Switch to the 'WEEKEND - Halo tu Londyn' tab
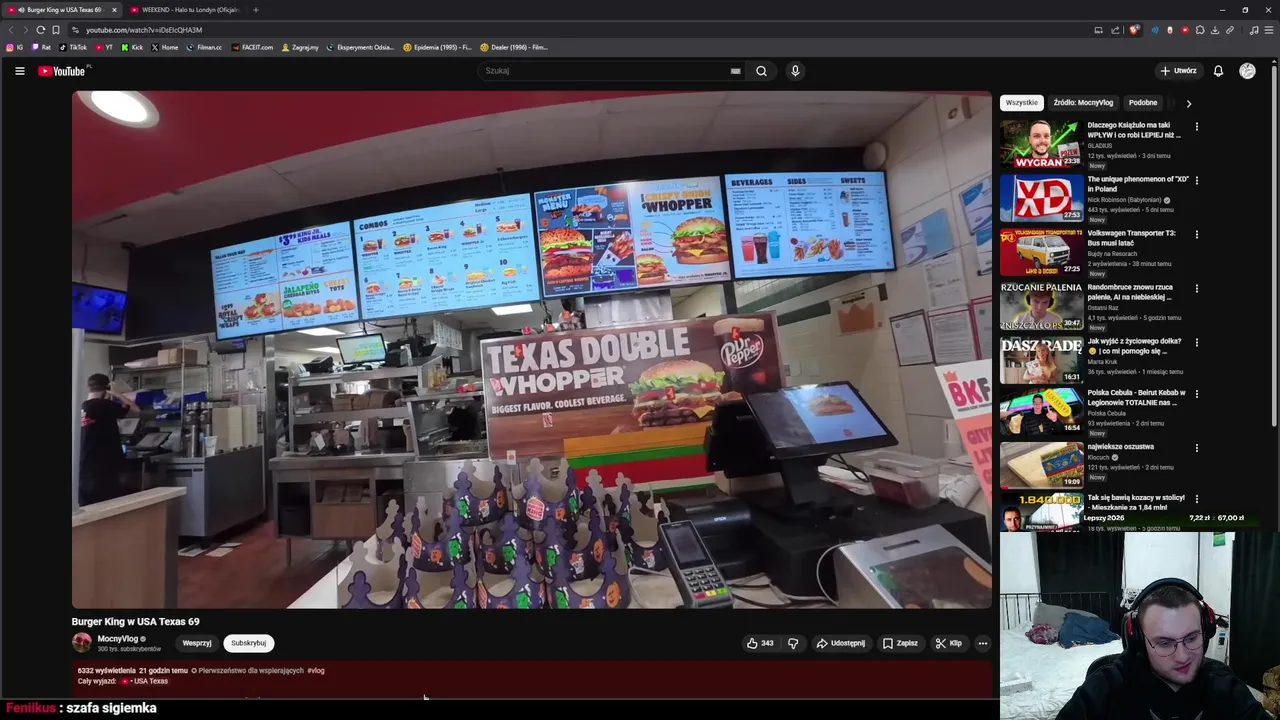 point(184,10)
